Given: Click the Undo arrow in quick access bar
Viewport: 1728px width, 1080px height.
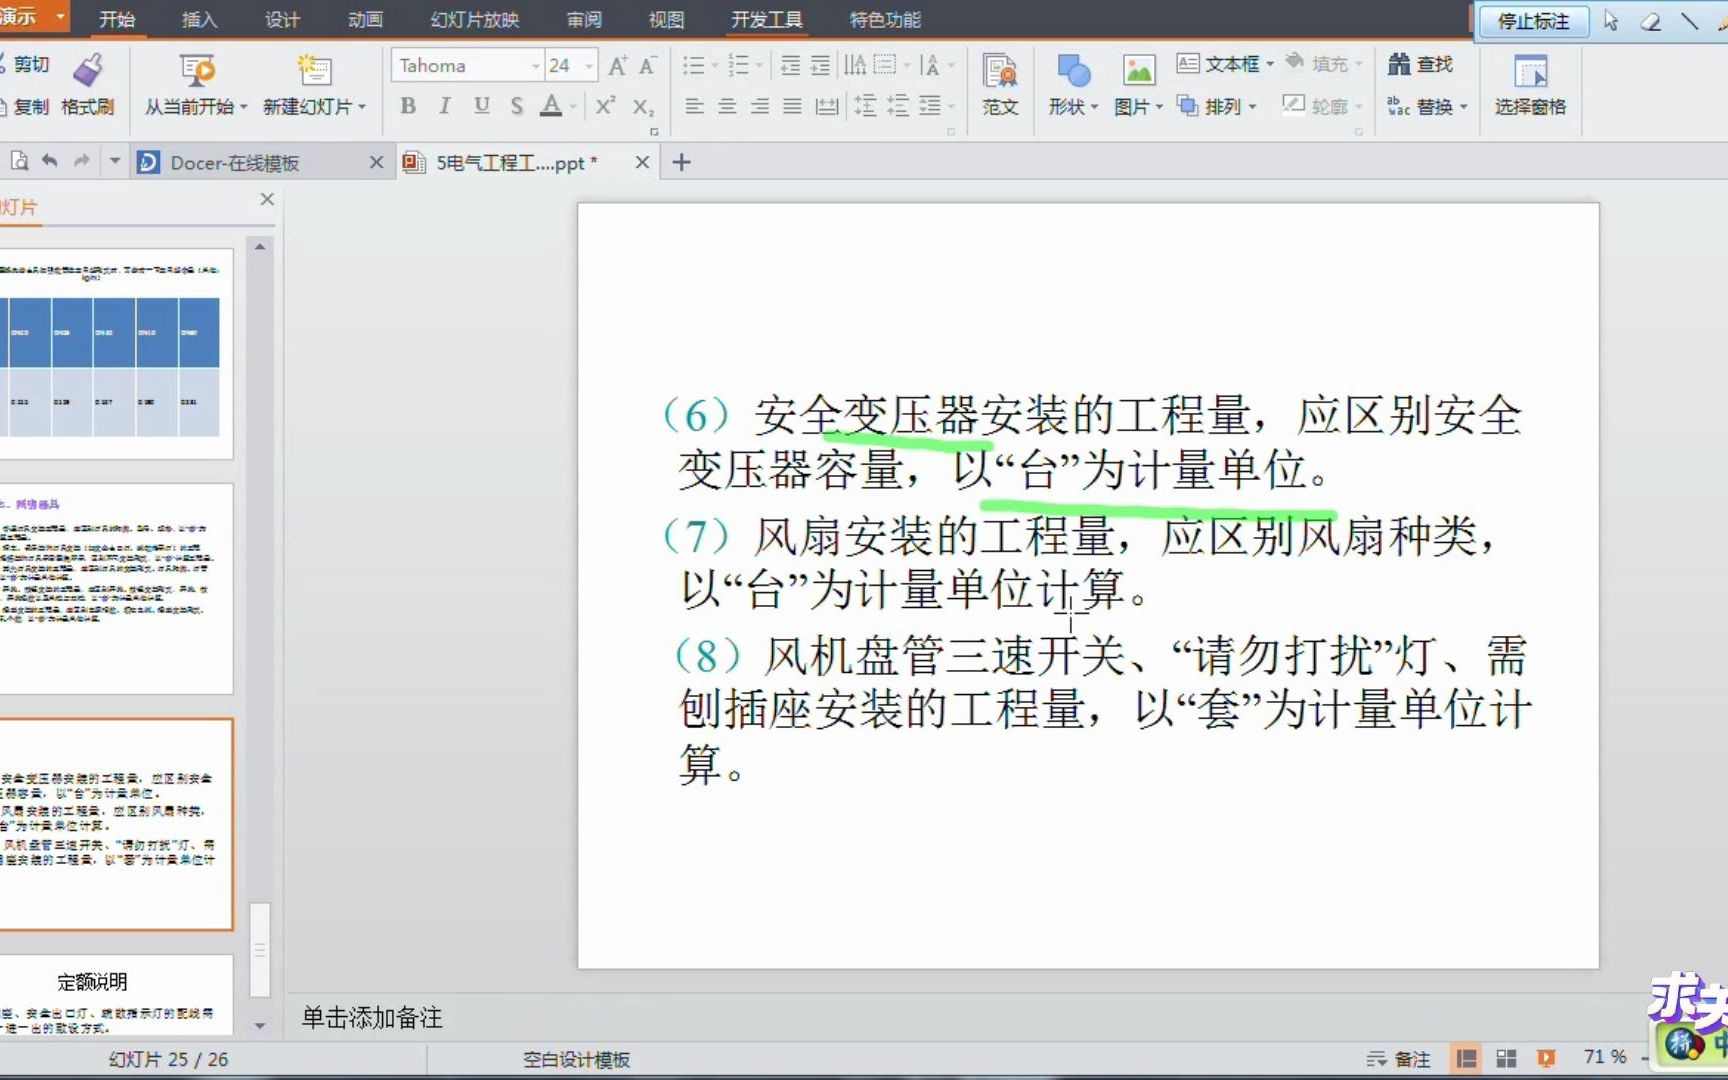Looking at the screenshot, I should pyautogui.click(x=50, y=161).
